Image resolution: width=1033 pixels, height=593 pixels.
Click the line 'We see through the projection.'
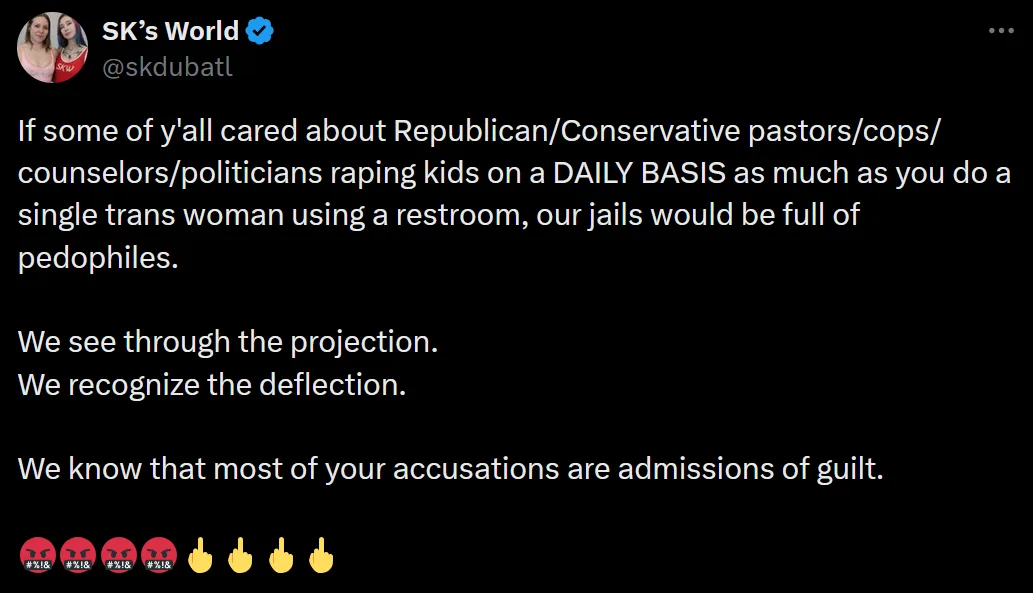click(228, 343)
